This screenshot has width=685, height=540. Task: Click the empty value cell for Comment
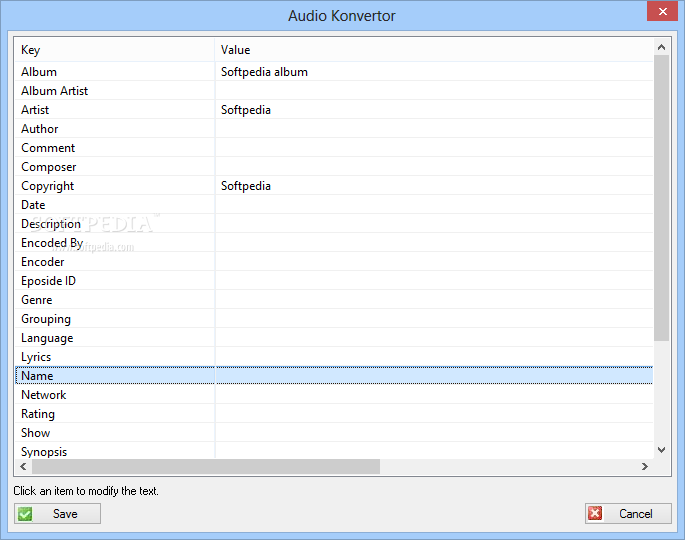coord(434,148)
